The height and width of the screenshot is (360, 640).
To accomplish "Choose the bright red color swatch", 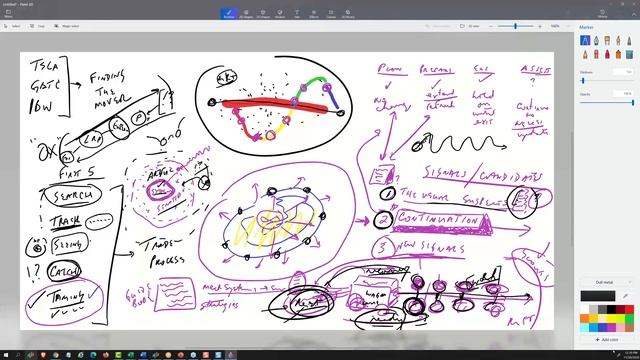I will click(x=629, y=309).
